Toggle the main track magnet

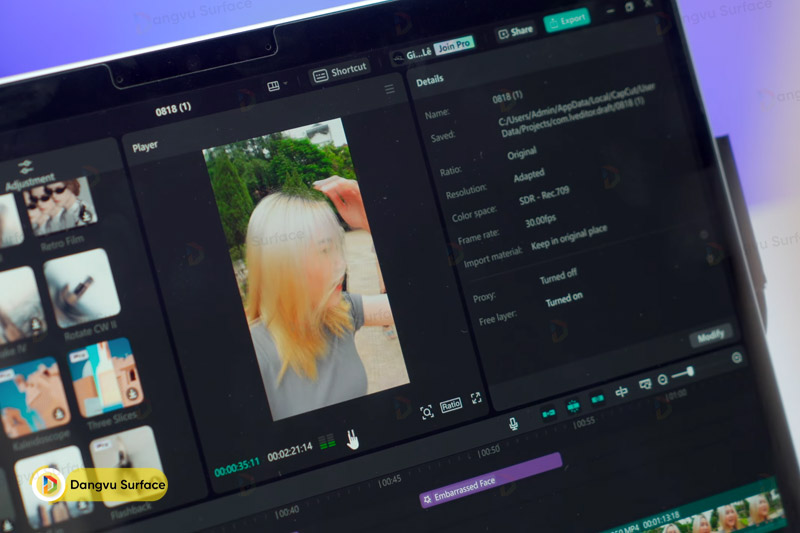(548, 413)
